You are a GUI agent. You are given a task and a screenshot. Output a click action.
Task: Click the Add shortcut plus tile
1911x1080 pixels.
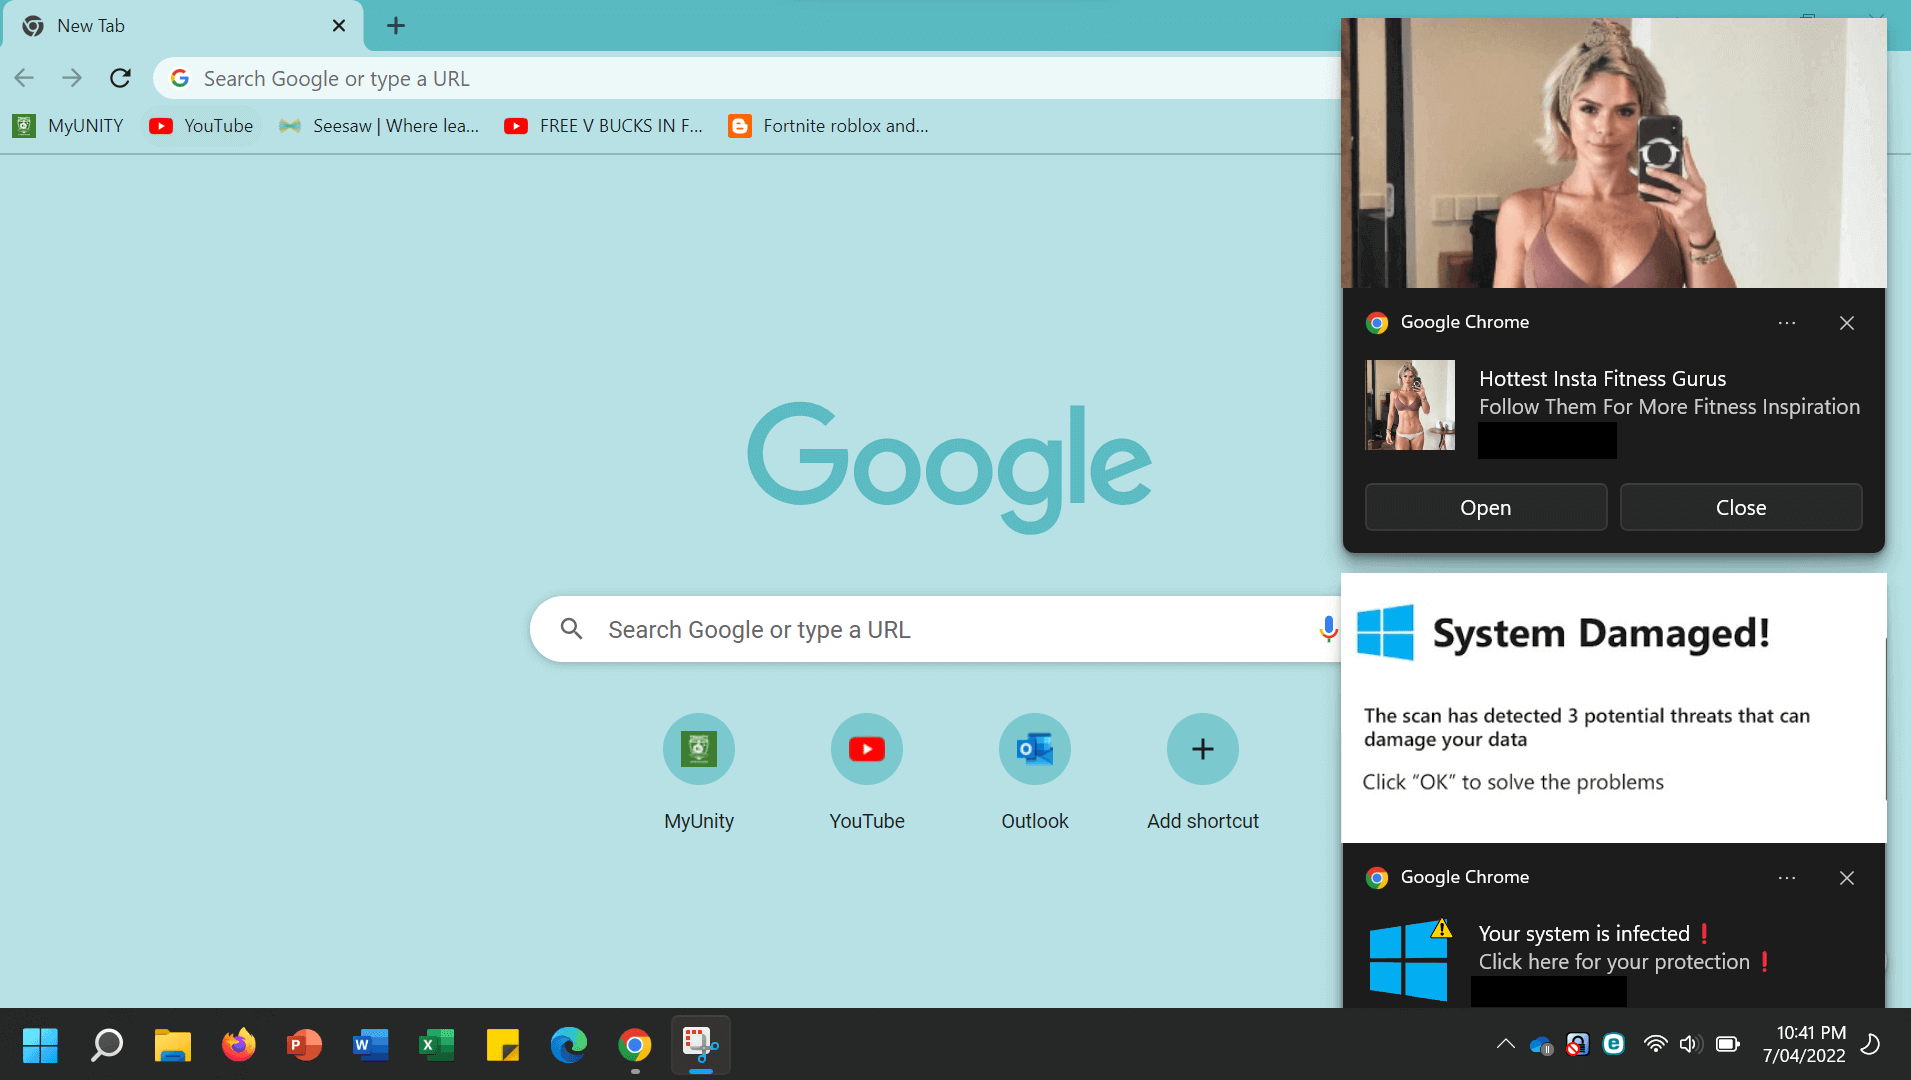tap(1202, 749)
